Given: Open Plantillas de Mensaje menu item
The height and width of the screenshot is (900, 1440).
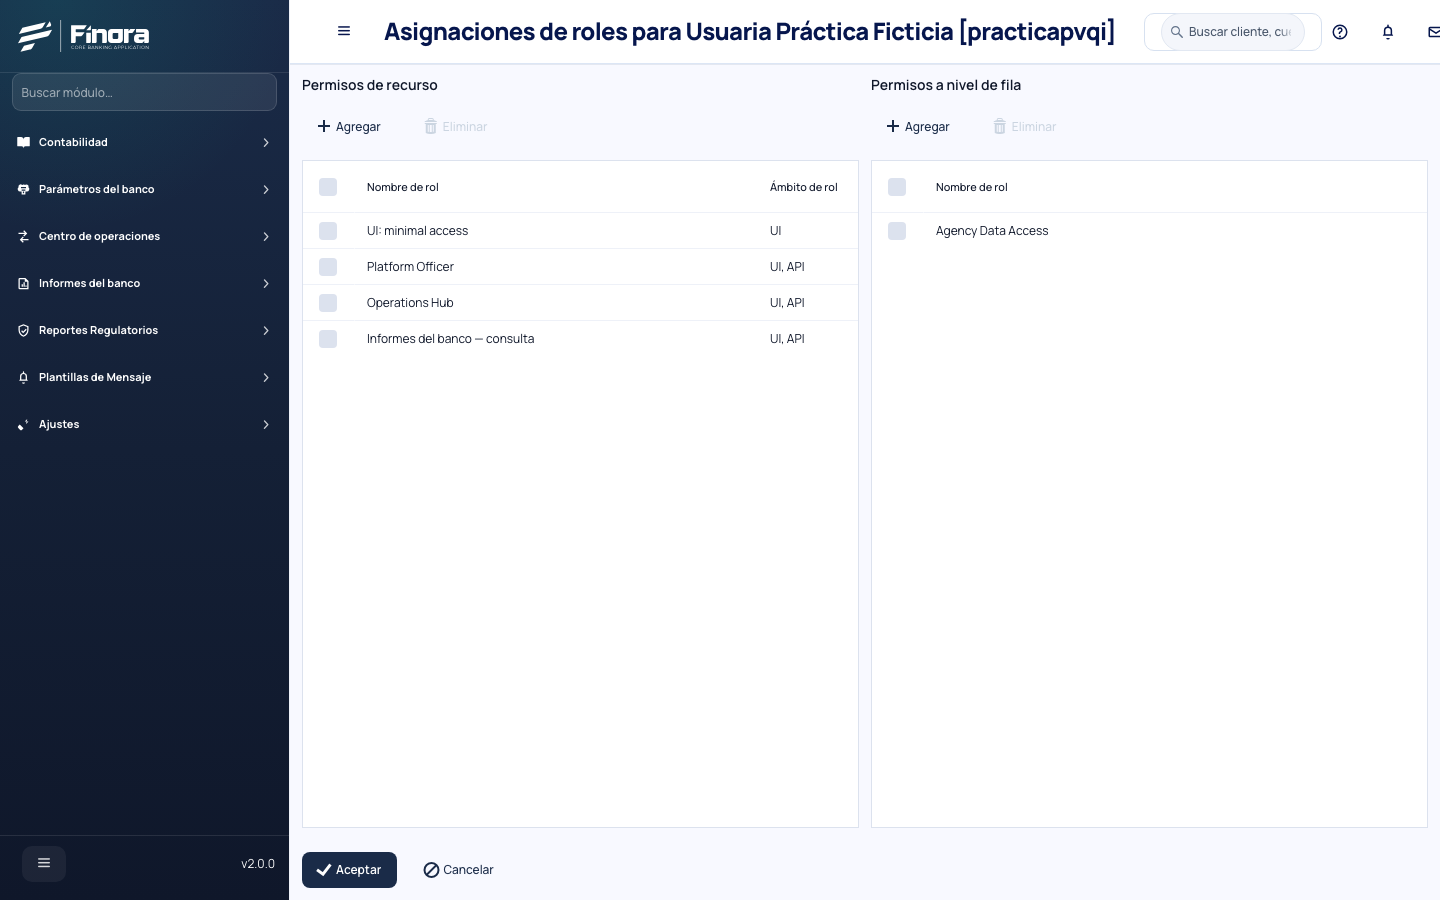Looking at the screenshot, I should [144, 377].
